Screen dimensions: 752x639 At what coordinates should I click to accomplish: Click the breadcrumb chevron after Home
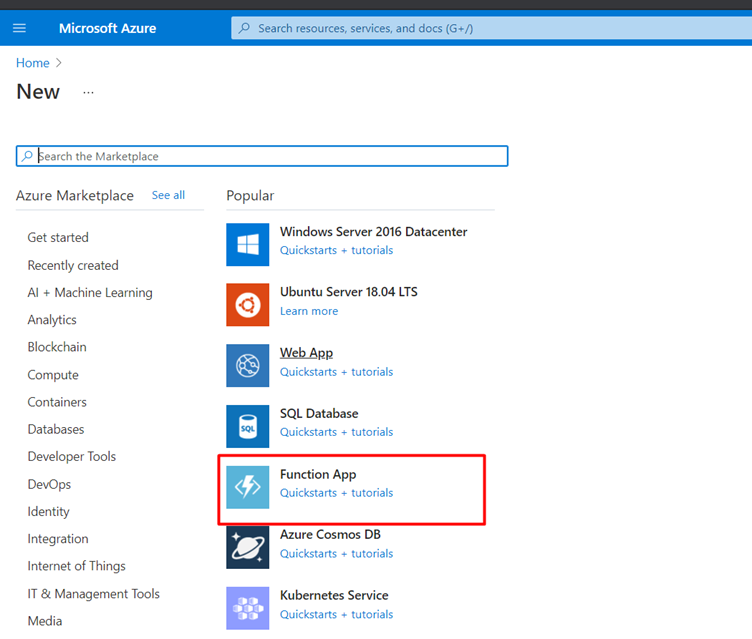click(x=59, y=63)
